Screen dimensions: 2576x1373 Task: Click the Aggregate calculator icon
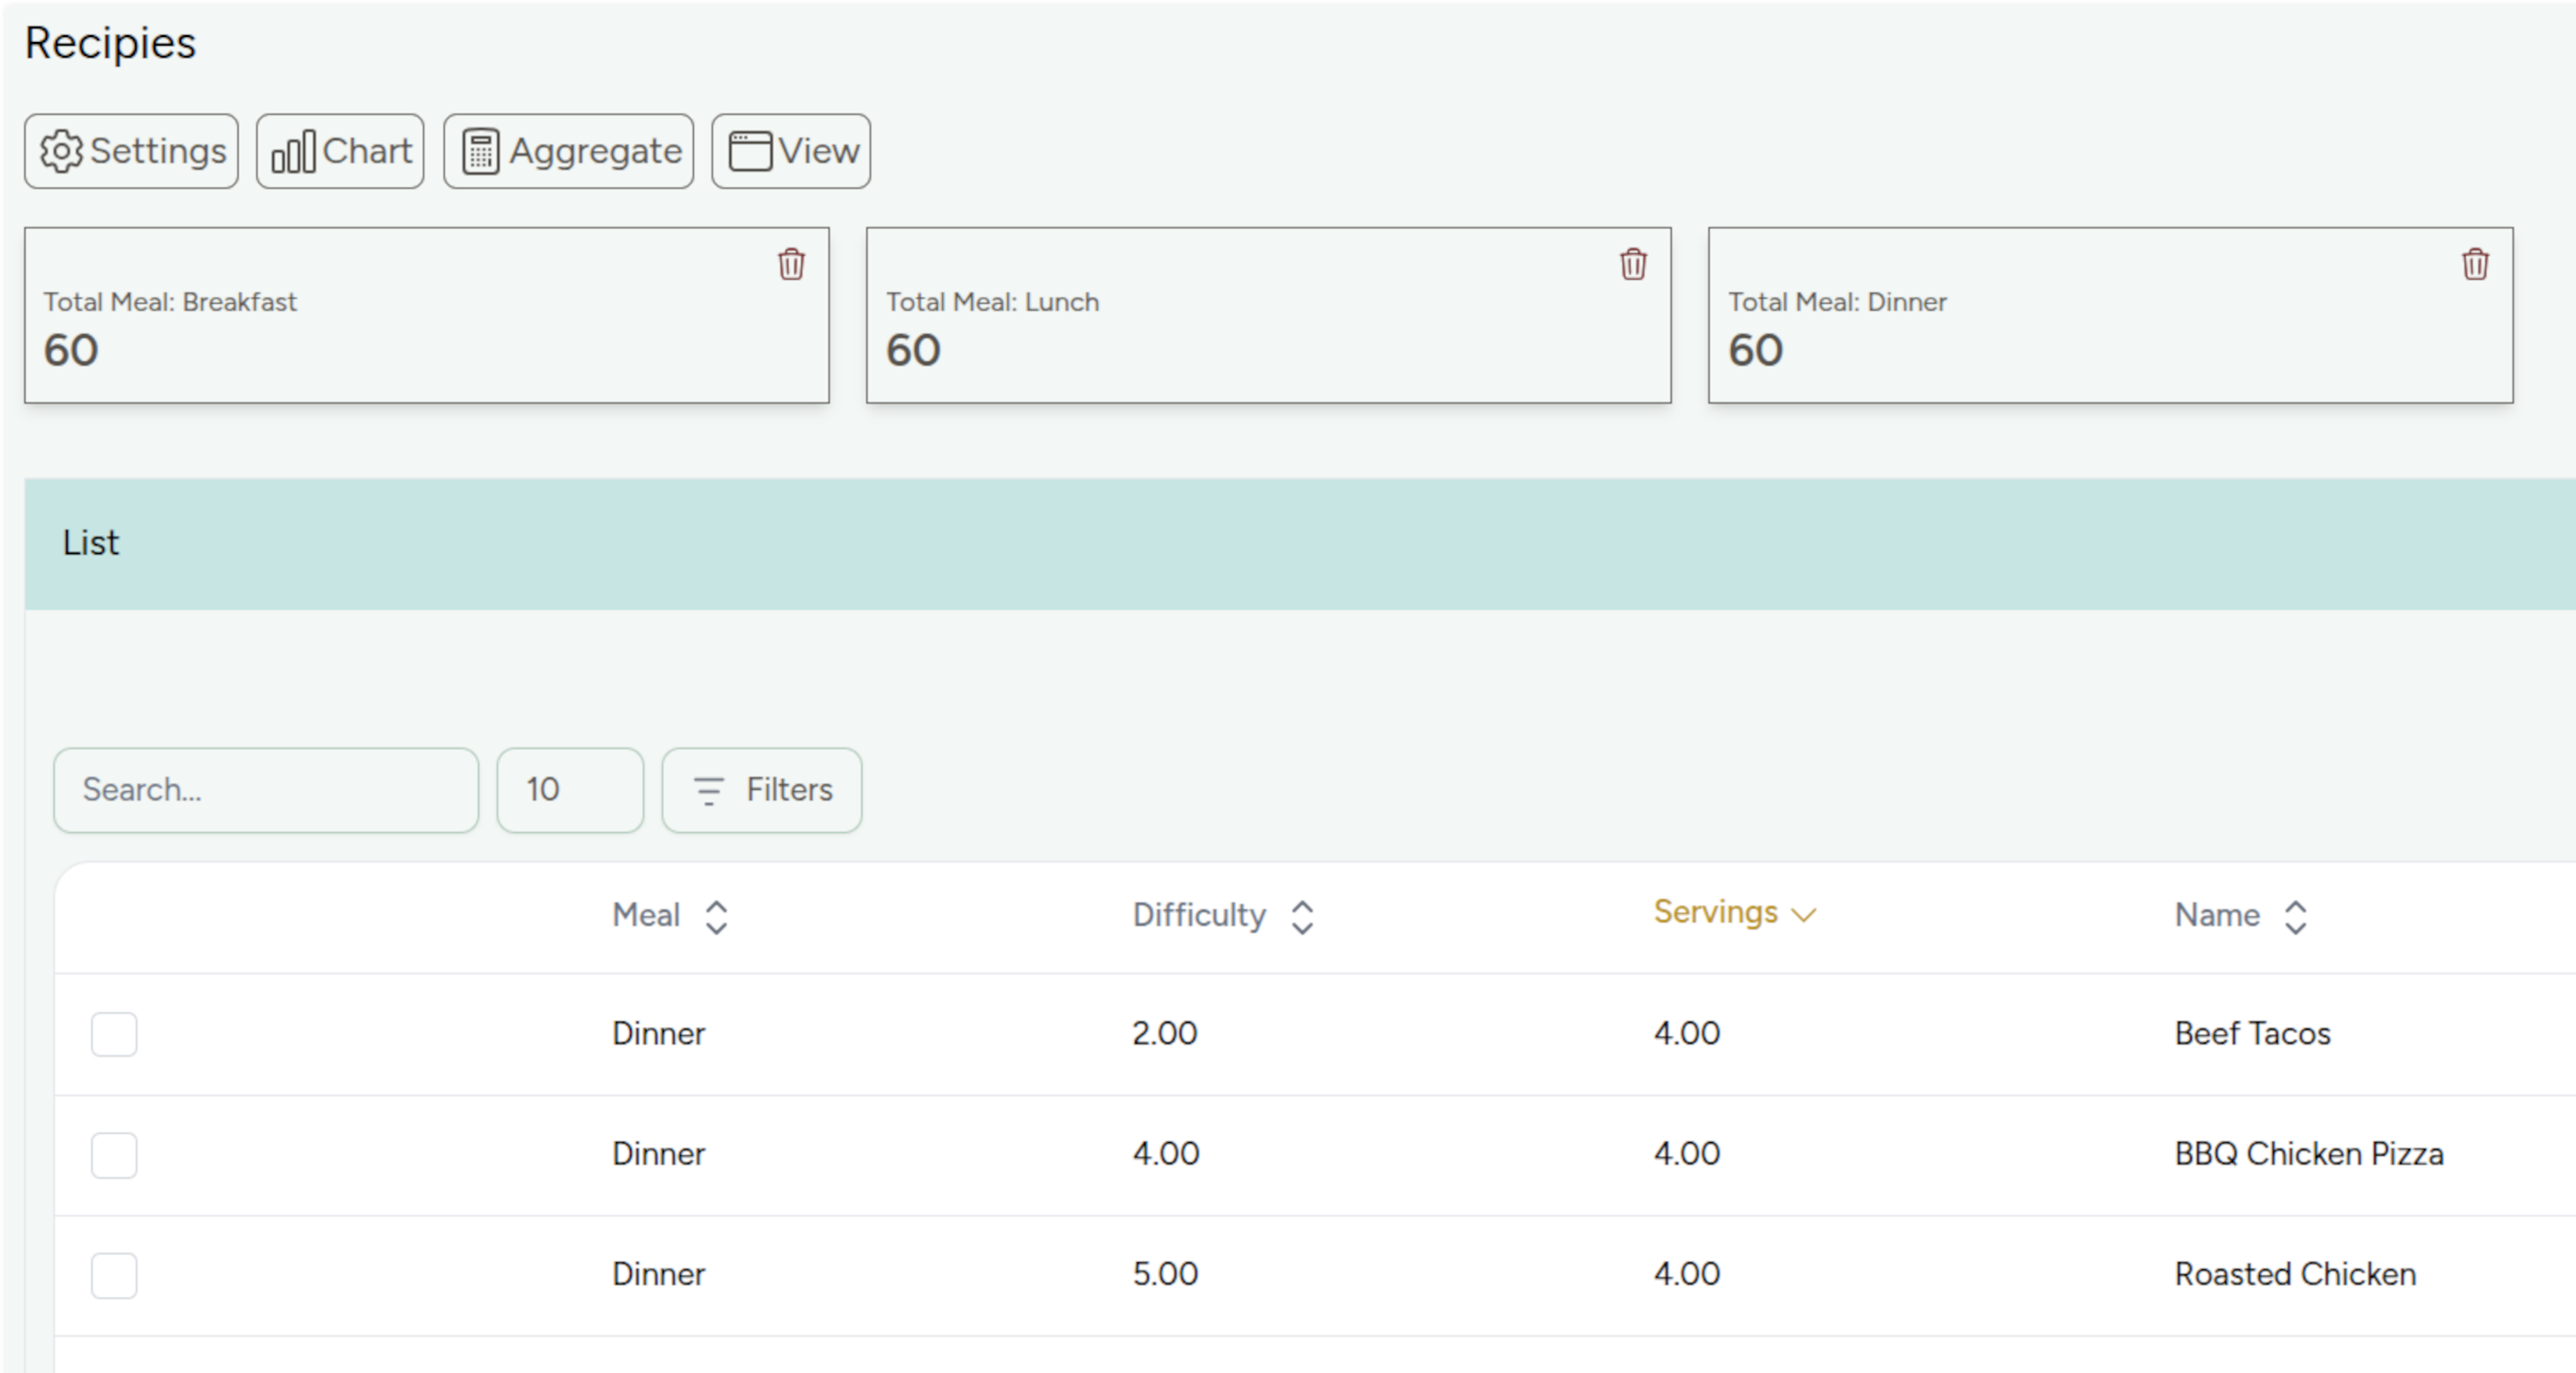(x=480, y=152)
